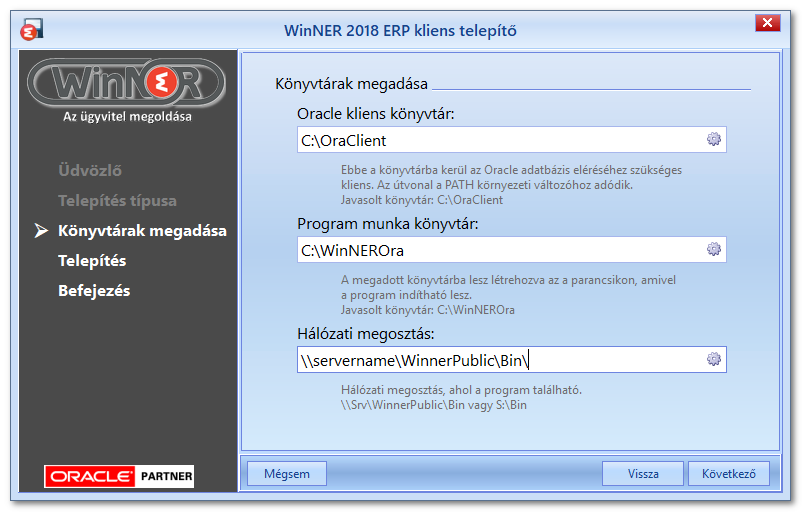The height and width of the screenshot is (512, 802).
Task: Select the Üdvözlő step in sidebar
Action: tap(90, 170)
